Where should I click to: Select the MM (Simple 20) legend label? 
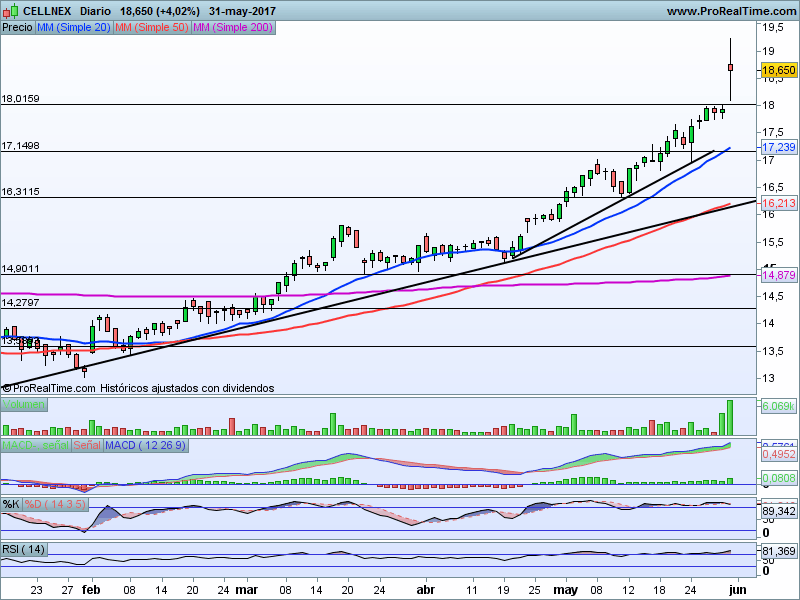click(73, 28)
